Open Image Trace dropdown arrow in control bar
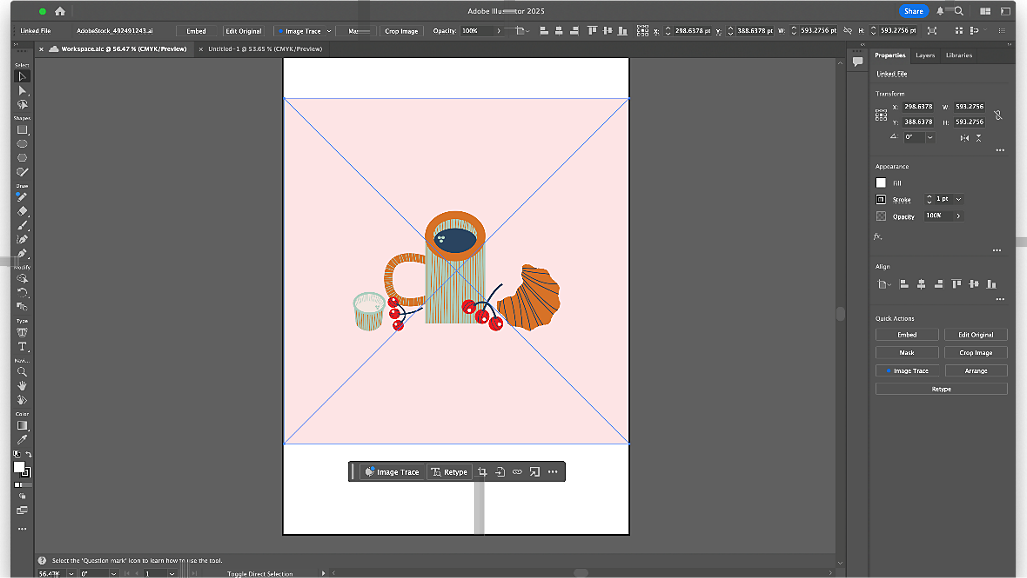Viewport: 1027px width, 578px height. (329, 31)
